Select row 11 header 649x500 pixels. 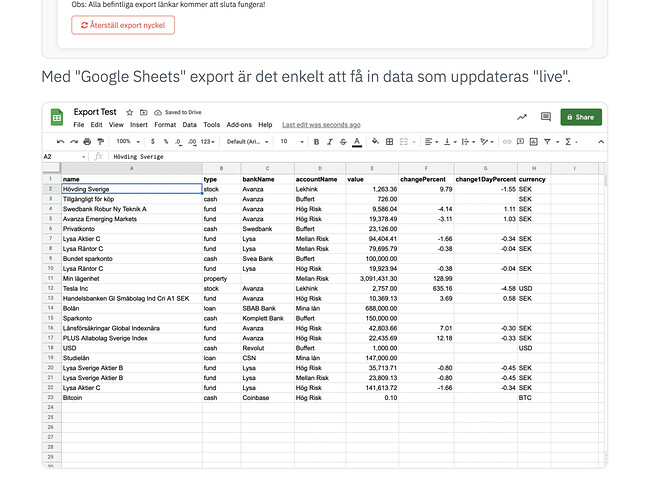[51, 279]
